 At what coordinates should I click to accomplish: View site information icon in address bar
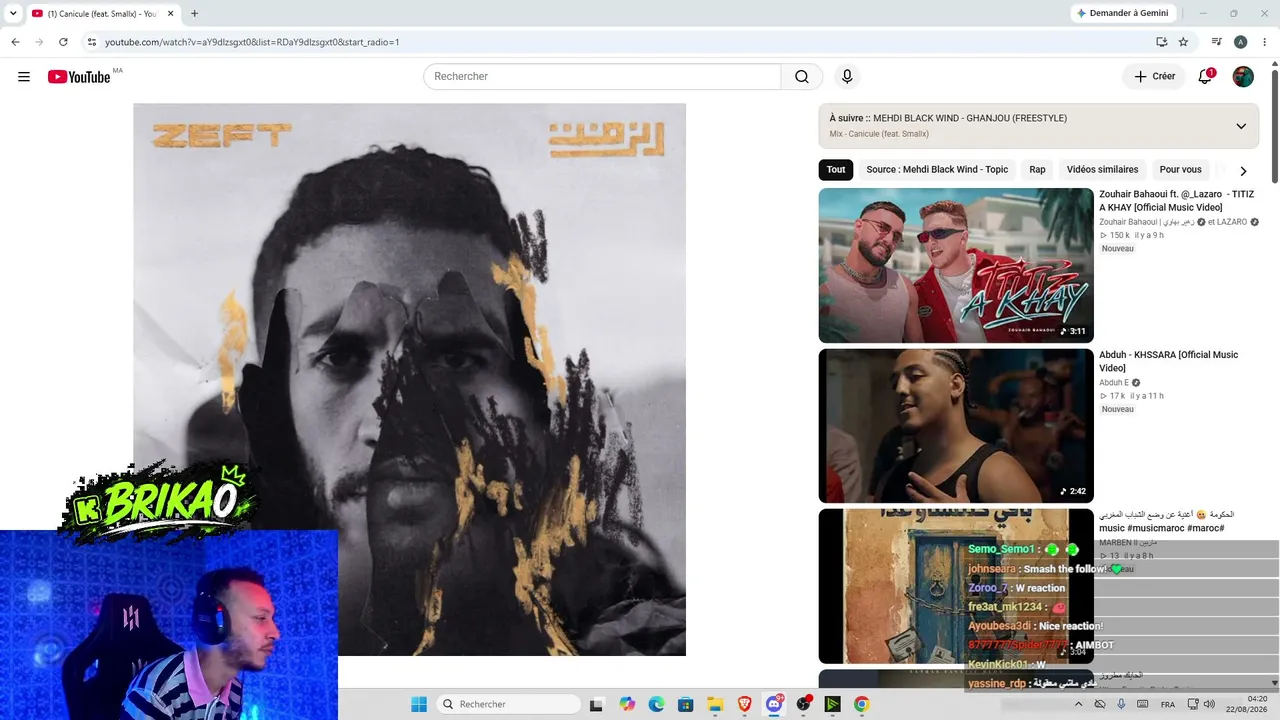pos(91,42)
